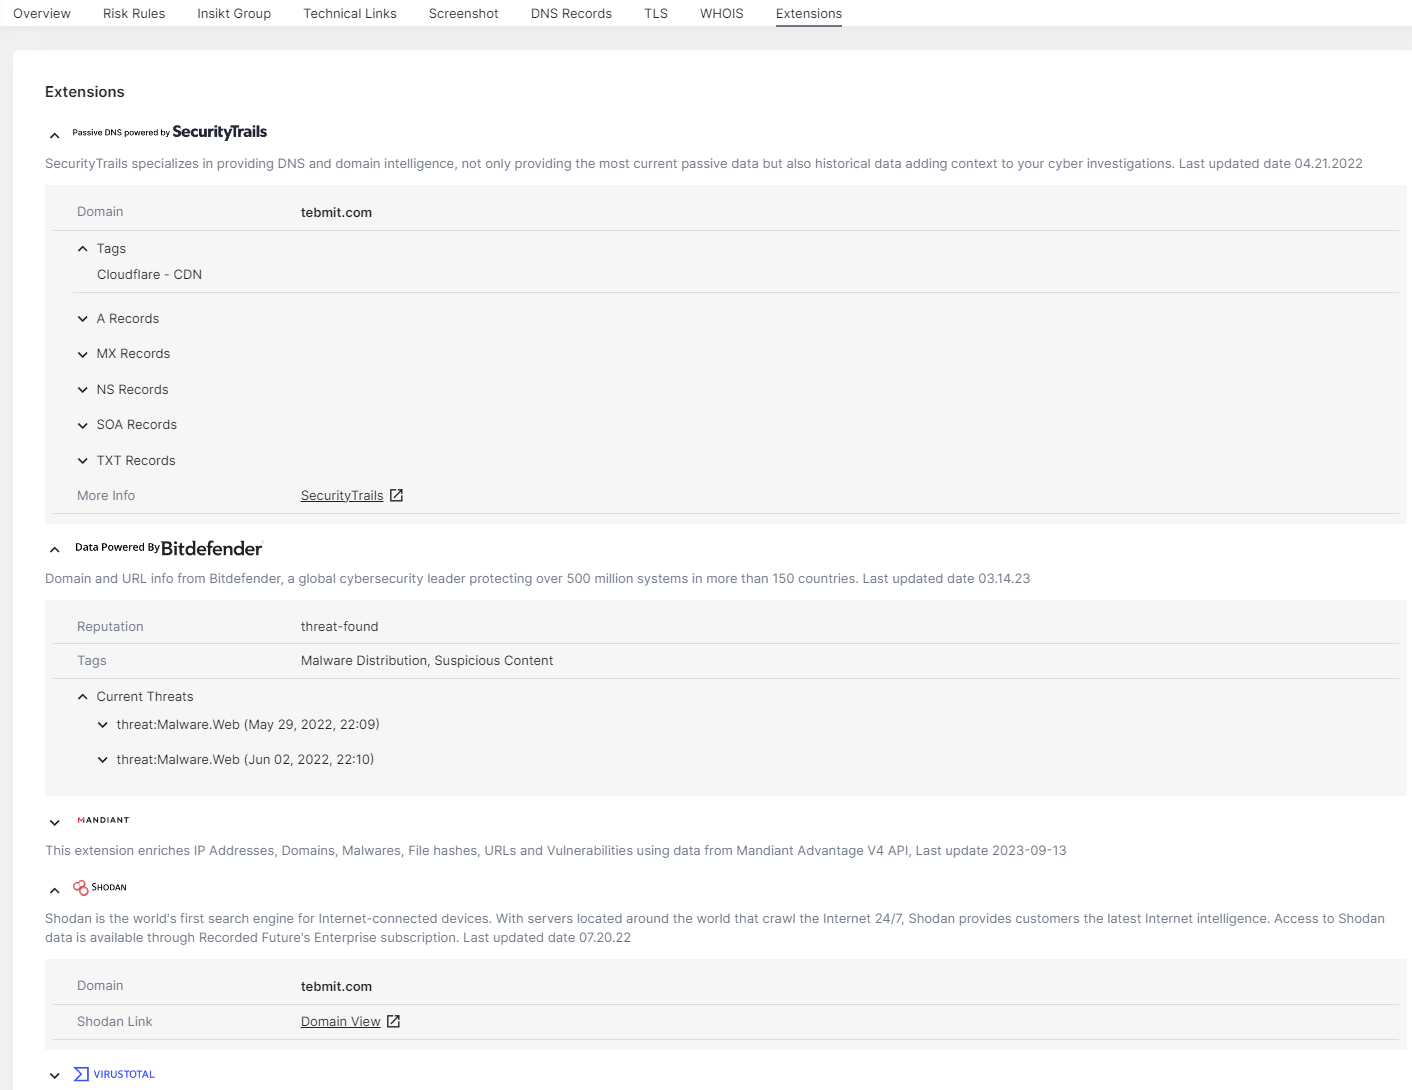Expand NS Records details
Screen dimensions: 1412x1090
click(x=83, y=390)
